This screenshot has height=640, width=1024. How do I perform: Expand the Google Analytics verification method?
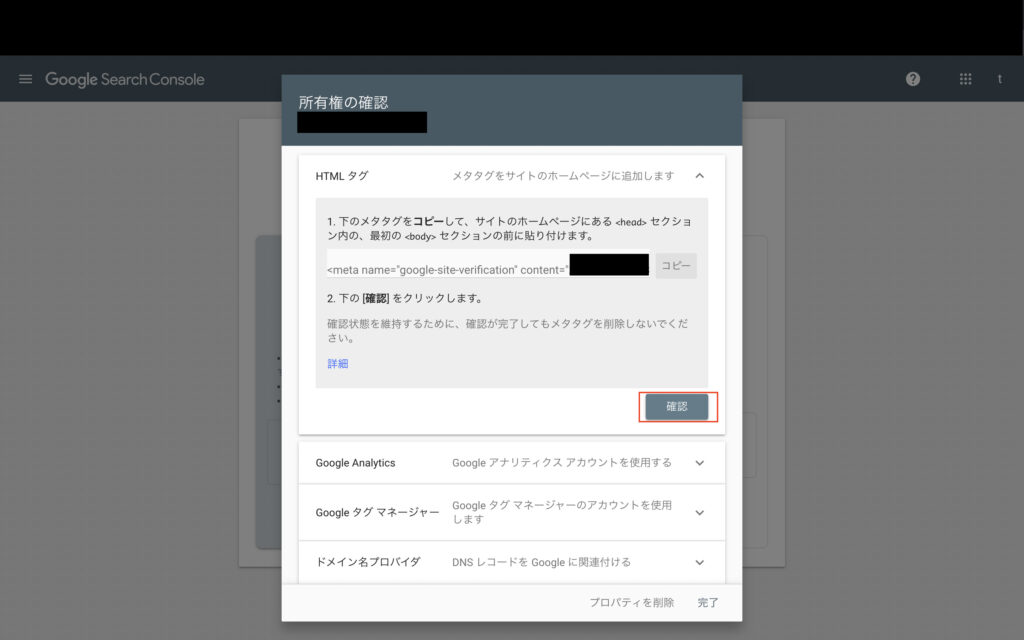[x=699, y=463]
